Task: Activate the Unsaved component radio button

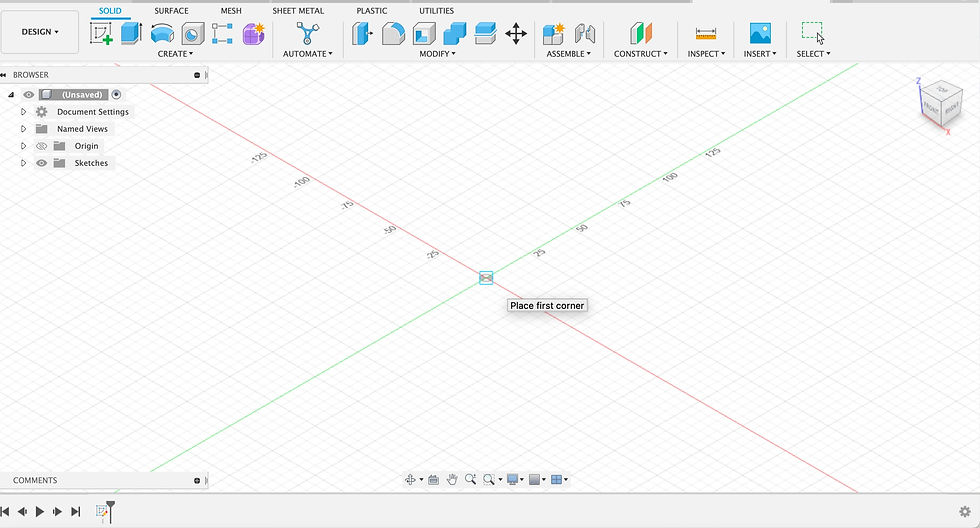Action: click(116, 95)
